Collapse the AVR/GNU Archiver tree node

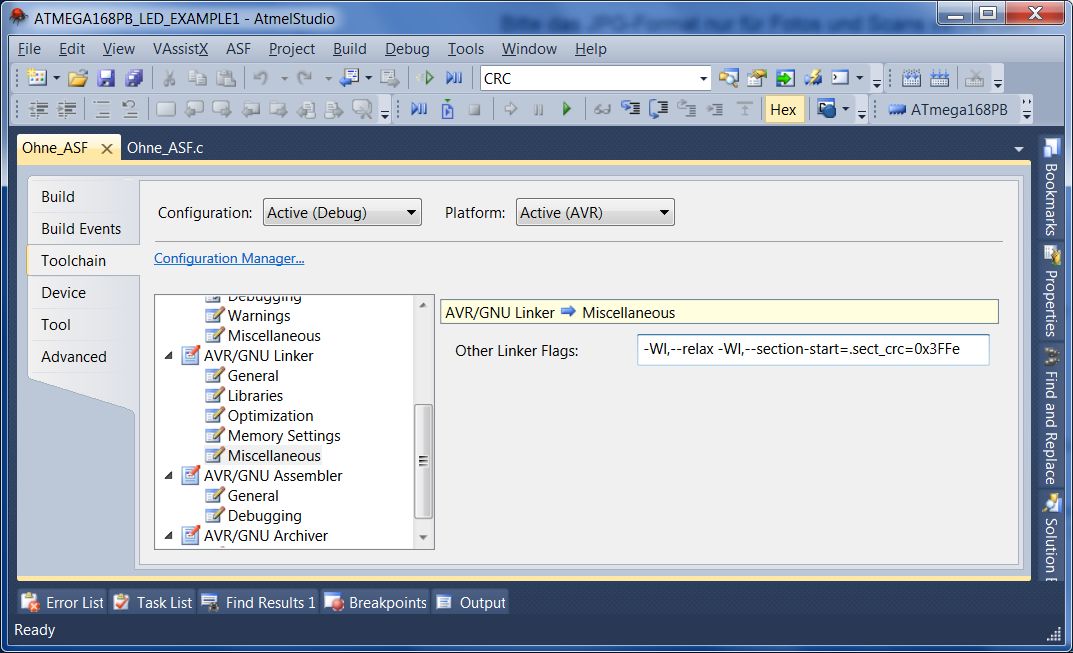pyautogui.click(x=168, y=536)
